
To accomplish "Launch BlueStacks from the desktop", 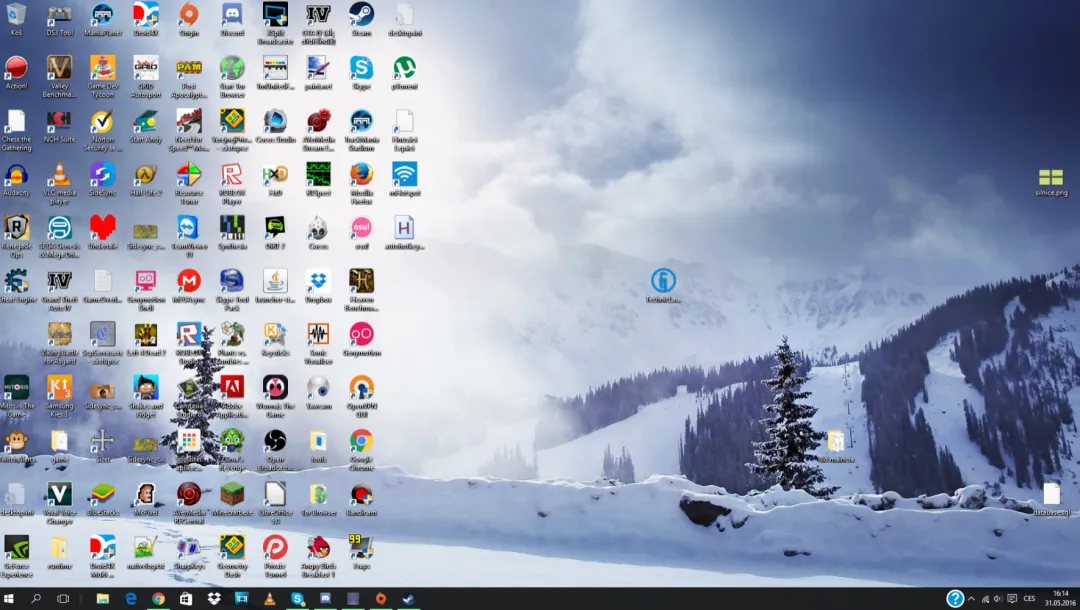I will coord(103,499).
